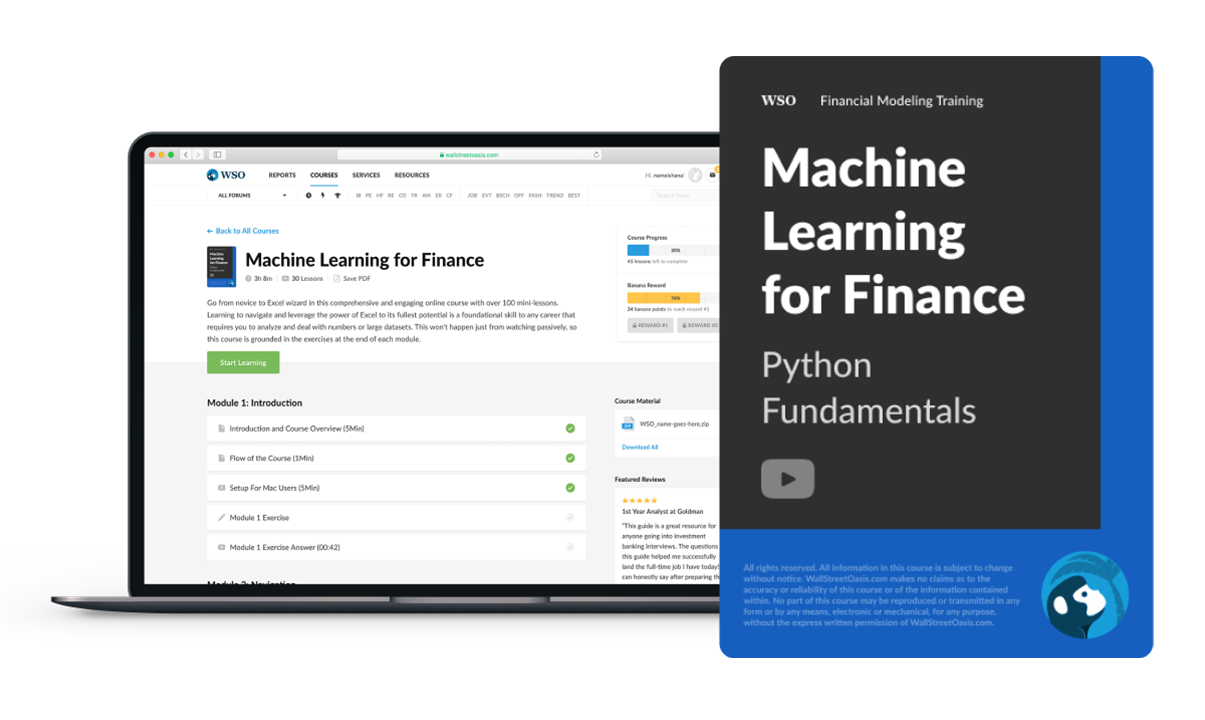Click the clock icon in forum bar
Viewport: 1205px width, 720px height.
308,196
